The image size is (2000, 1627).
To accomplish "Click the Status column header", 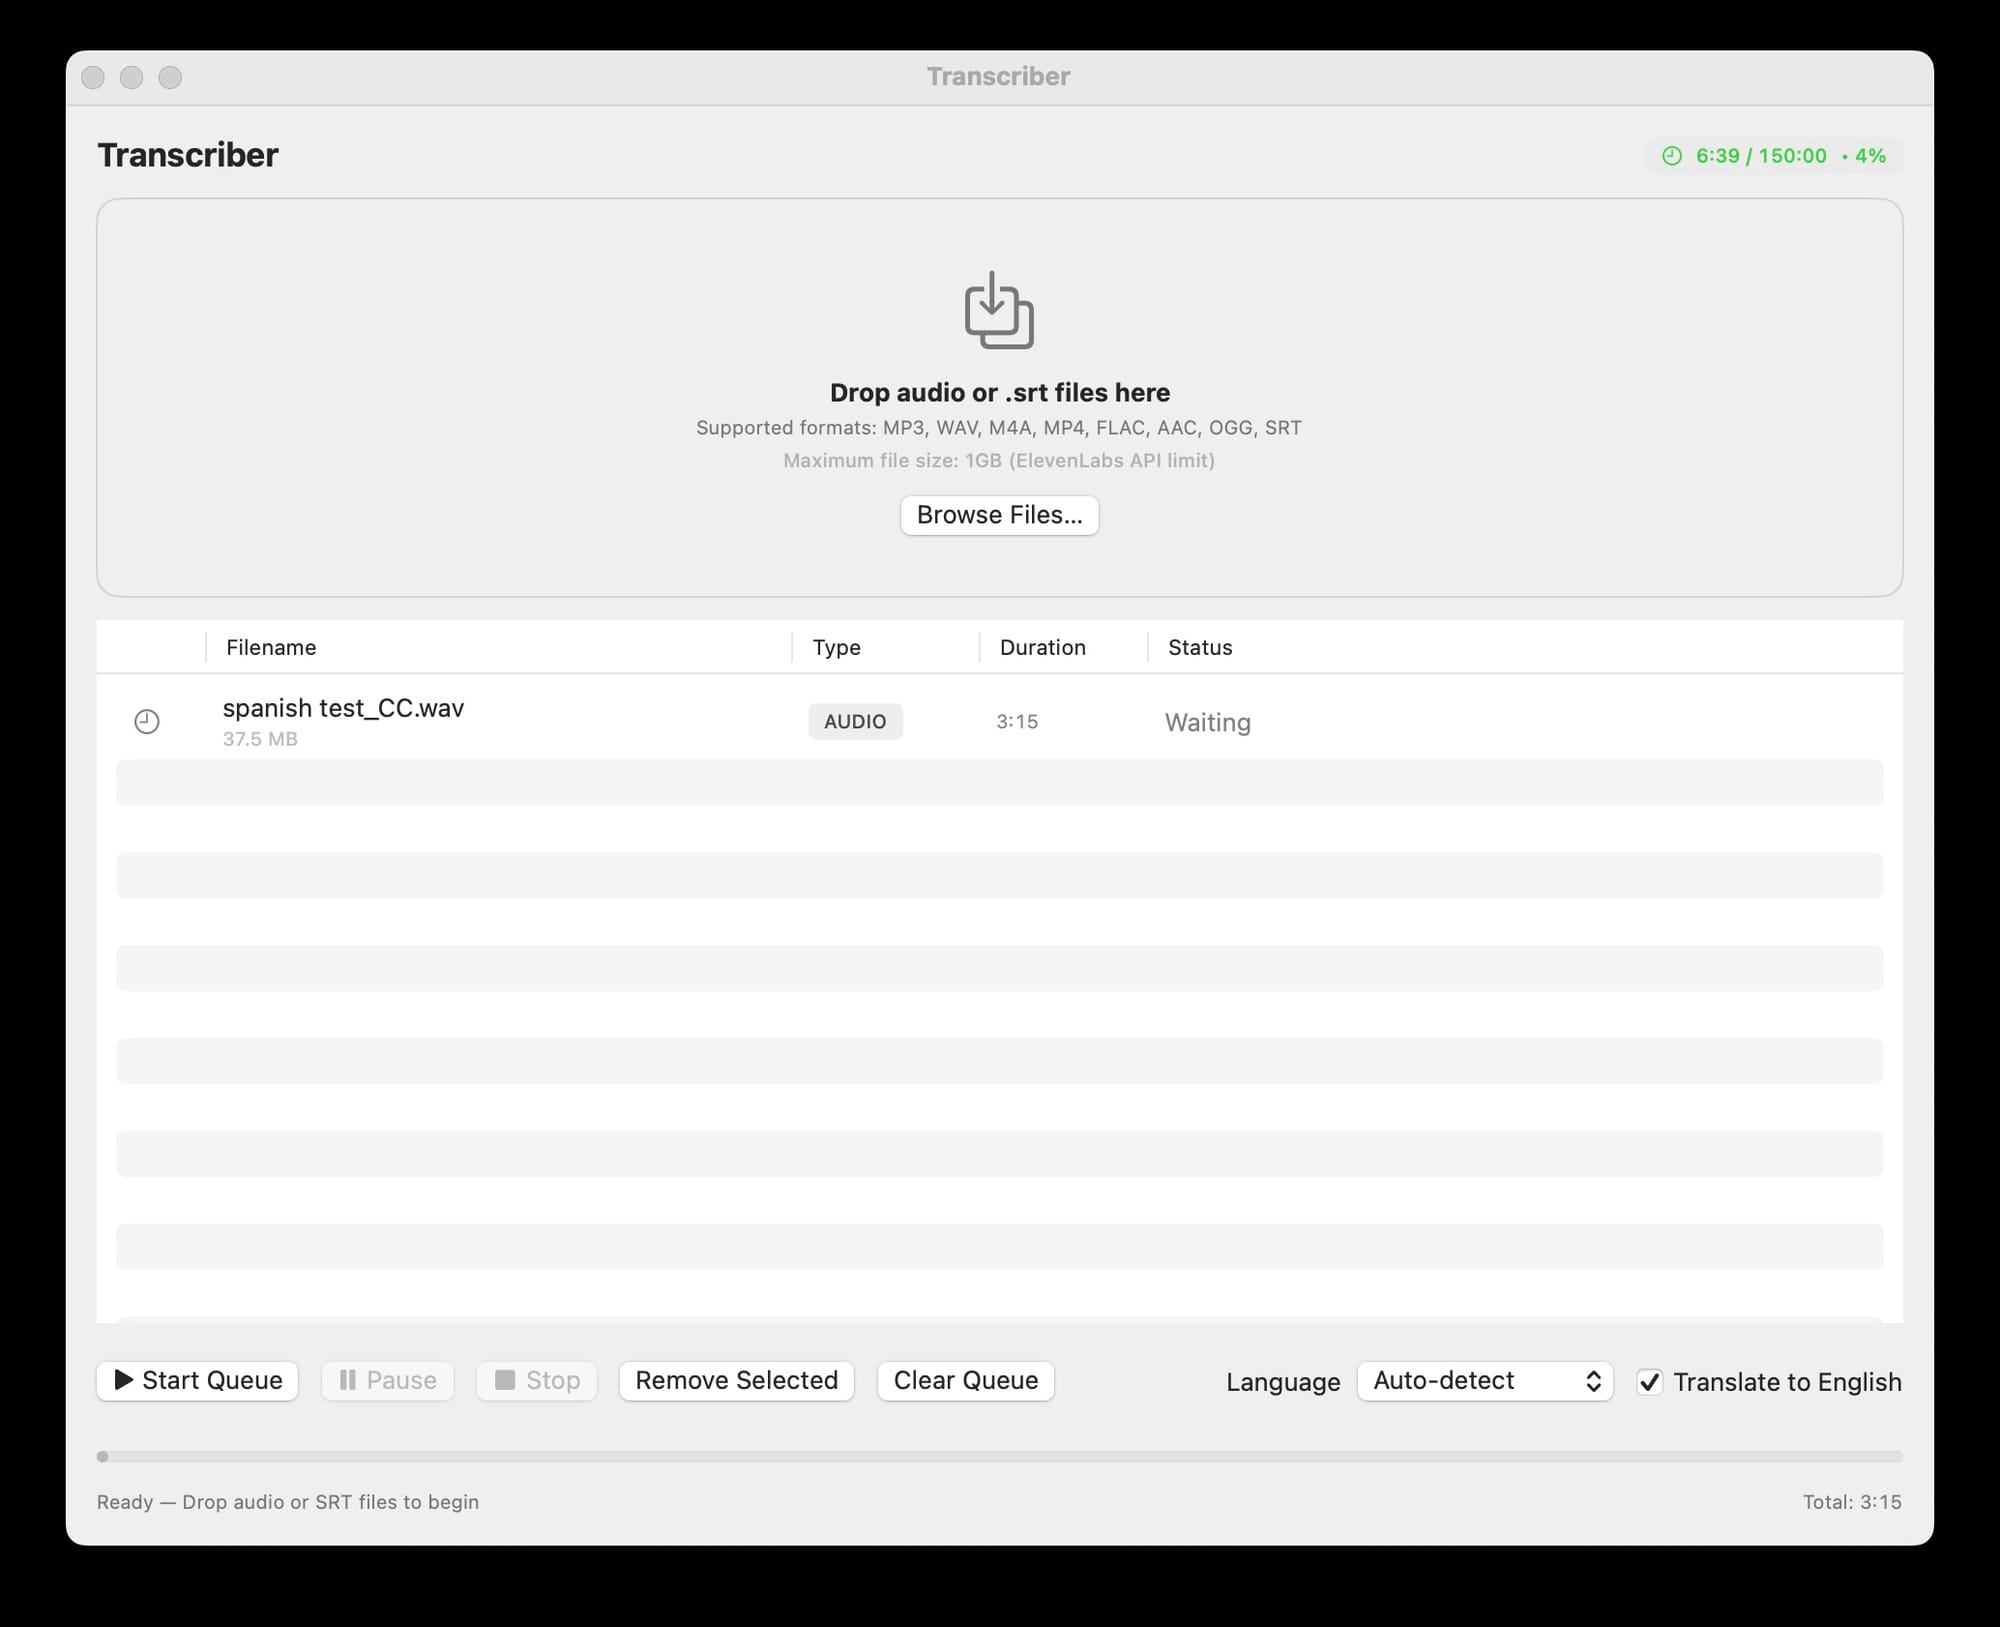I will [1200, 647].
